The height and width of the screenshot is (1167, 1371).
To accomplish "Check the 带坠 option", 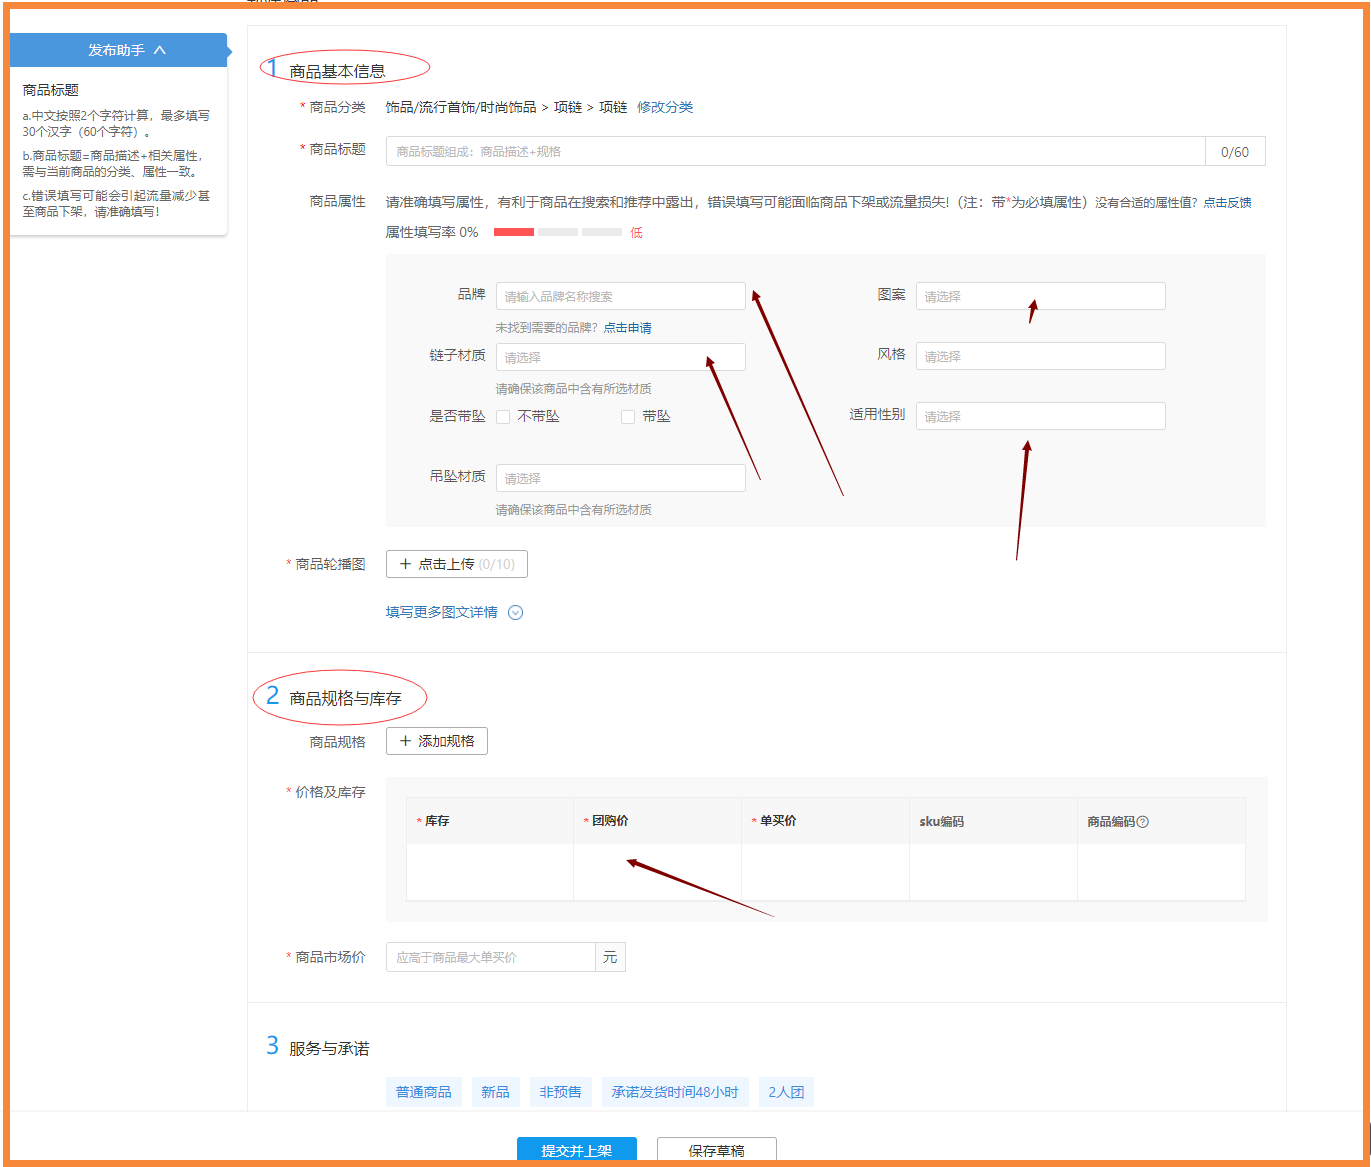I will tap(628, 417).
